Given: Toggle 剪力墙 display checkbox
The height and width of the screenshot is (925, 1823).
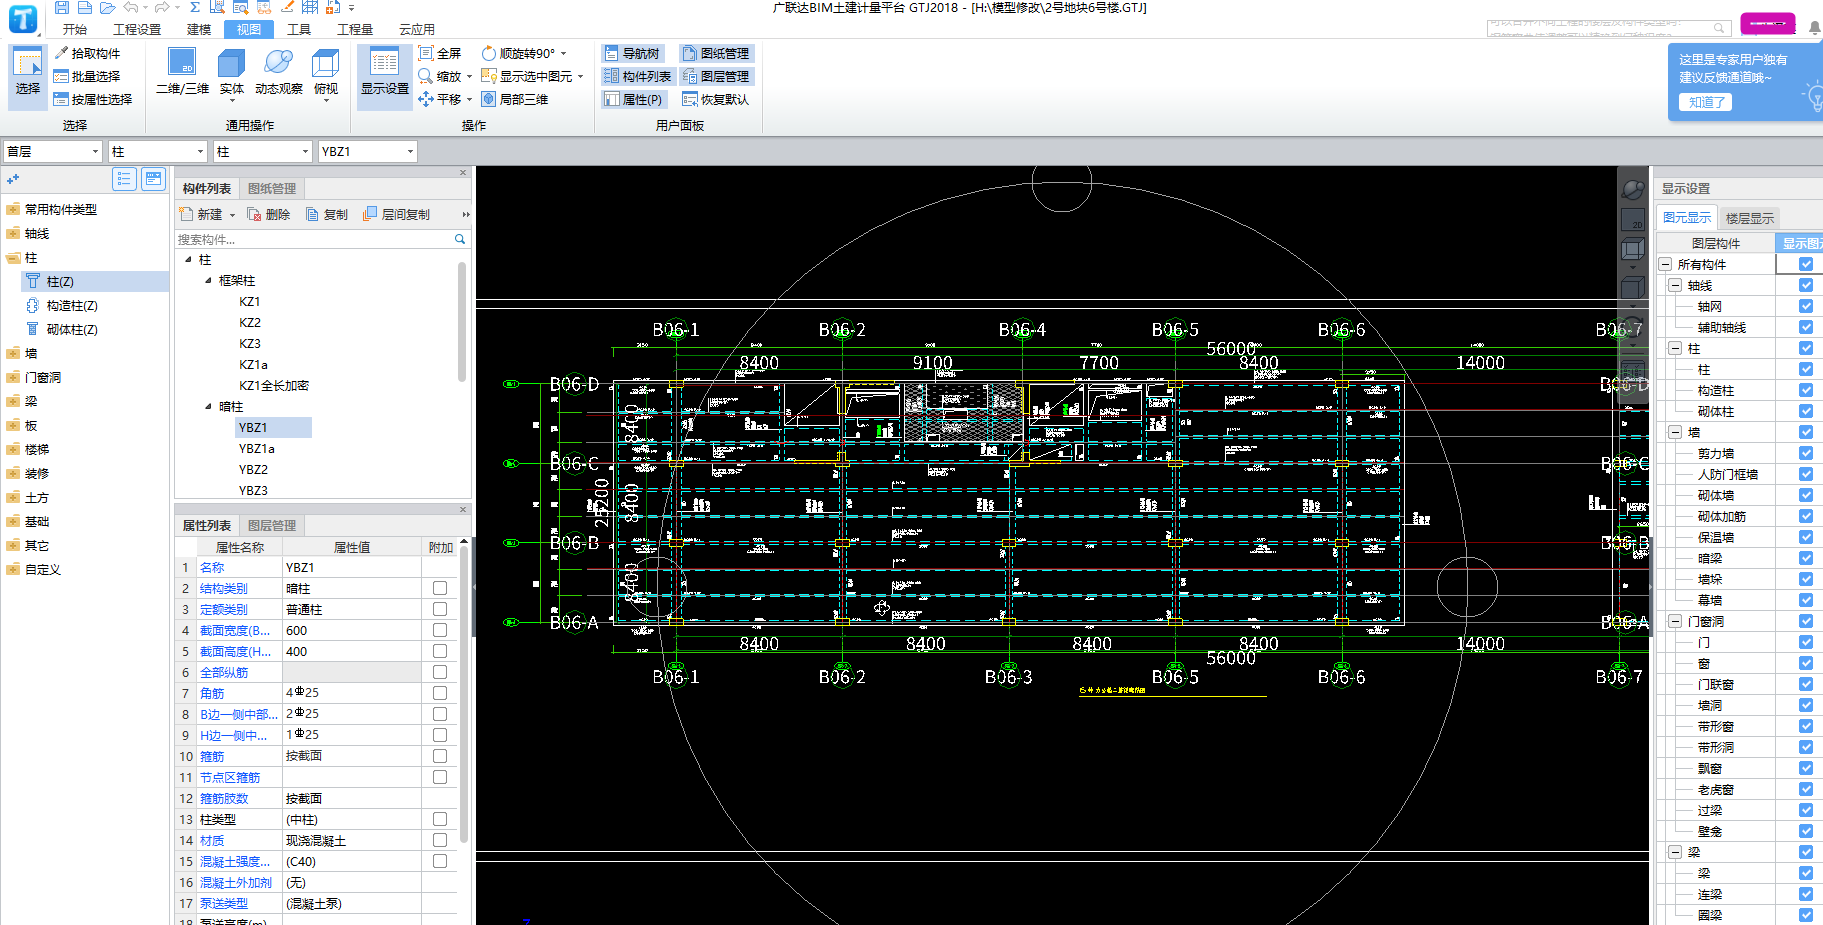Looking at the screenshot, I should [x=1806, y=453].
